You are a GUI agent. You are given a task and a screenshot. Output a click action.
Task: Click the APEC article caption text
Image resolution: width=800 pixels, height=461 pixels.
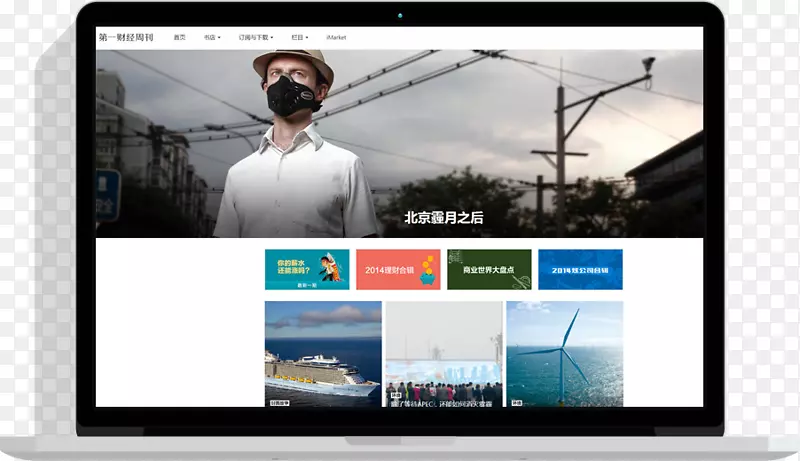click(442, 403)
